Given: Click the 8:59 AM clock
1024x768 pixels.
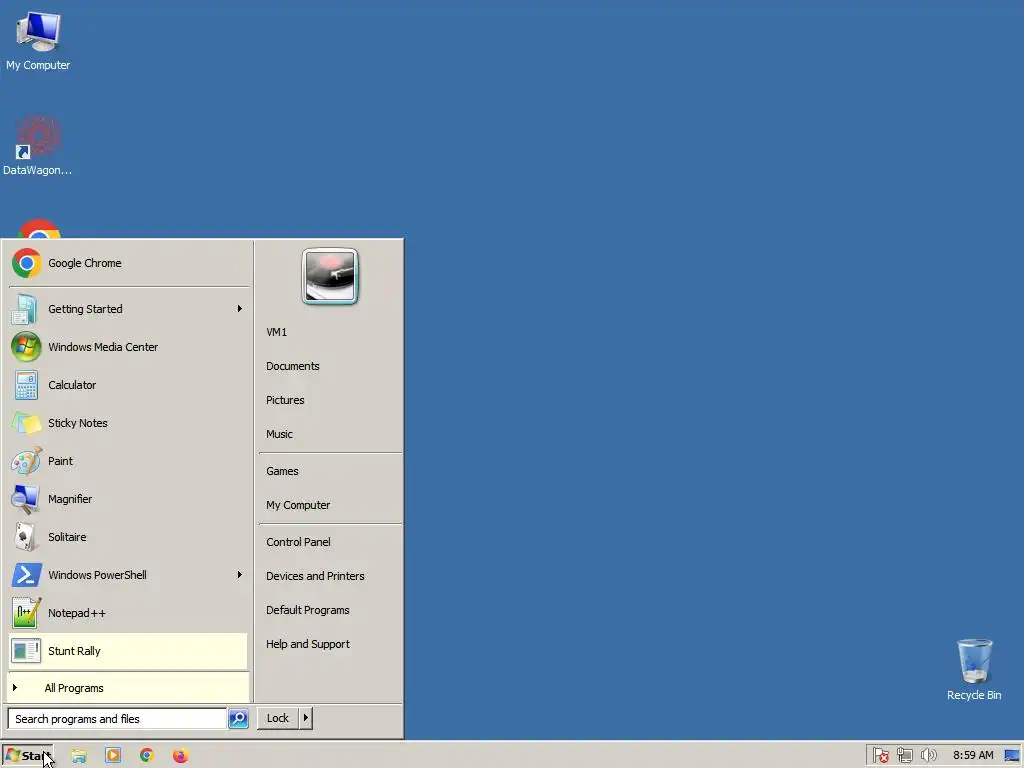Looking at the screenshot, I should (x=973, y=756).
